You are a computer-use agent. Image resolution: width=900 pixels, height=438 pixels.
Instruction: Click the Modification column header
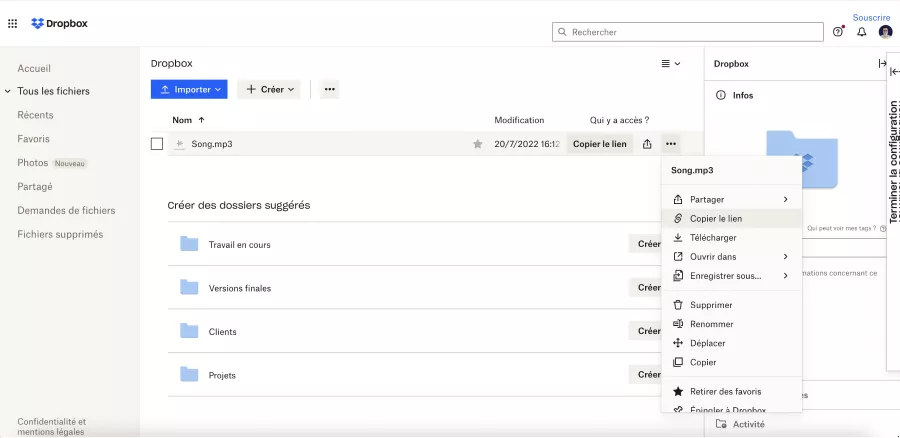pyautogui.click(x=519, y=120)
